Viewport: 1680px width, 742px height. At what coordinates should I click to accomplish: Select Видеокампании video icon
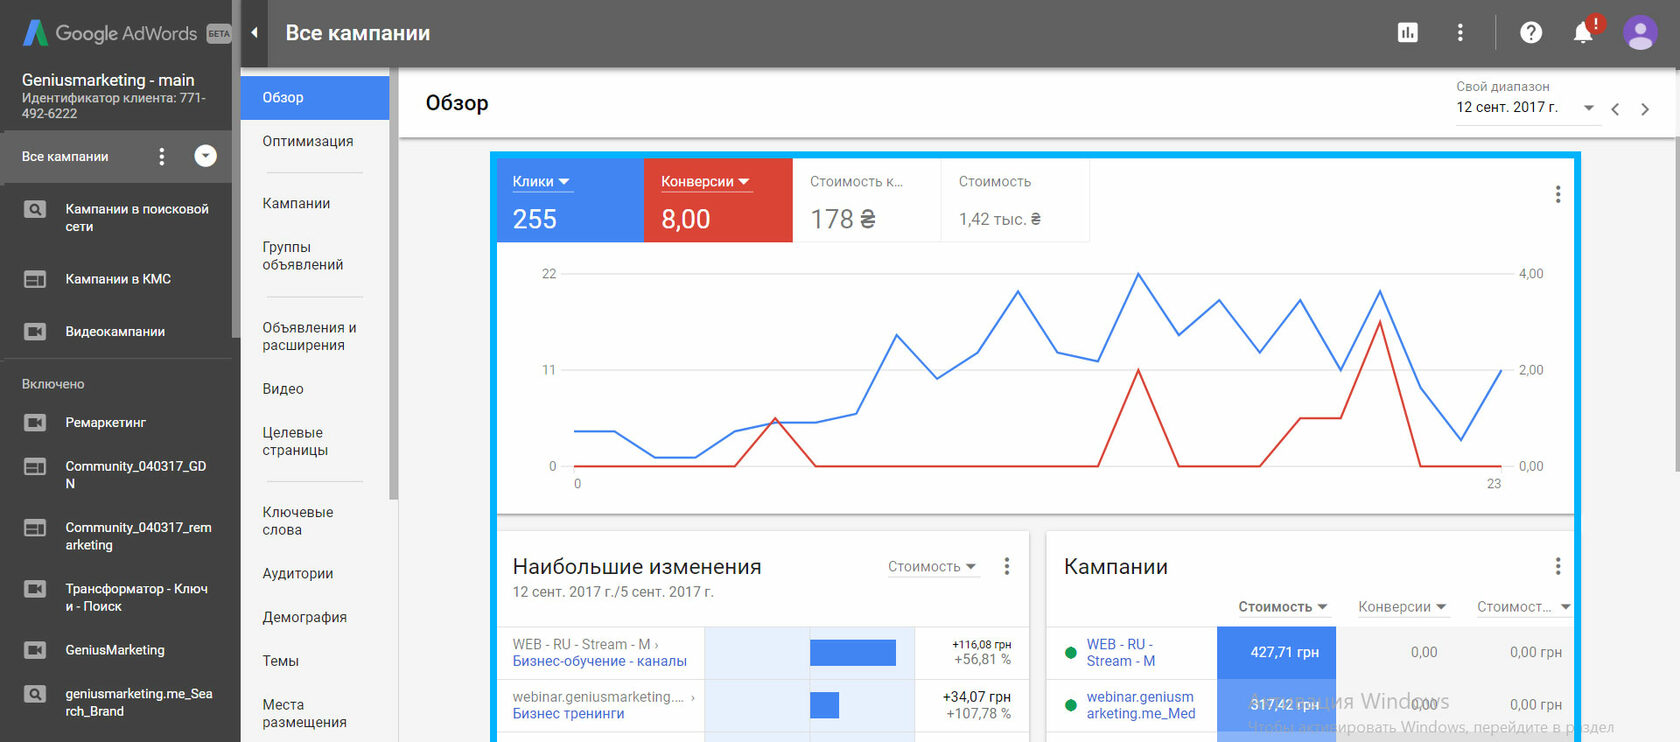(35, 331)
